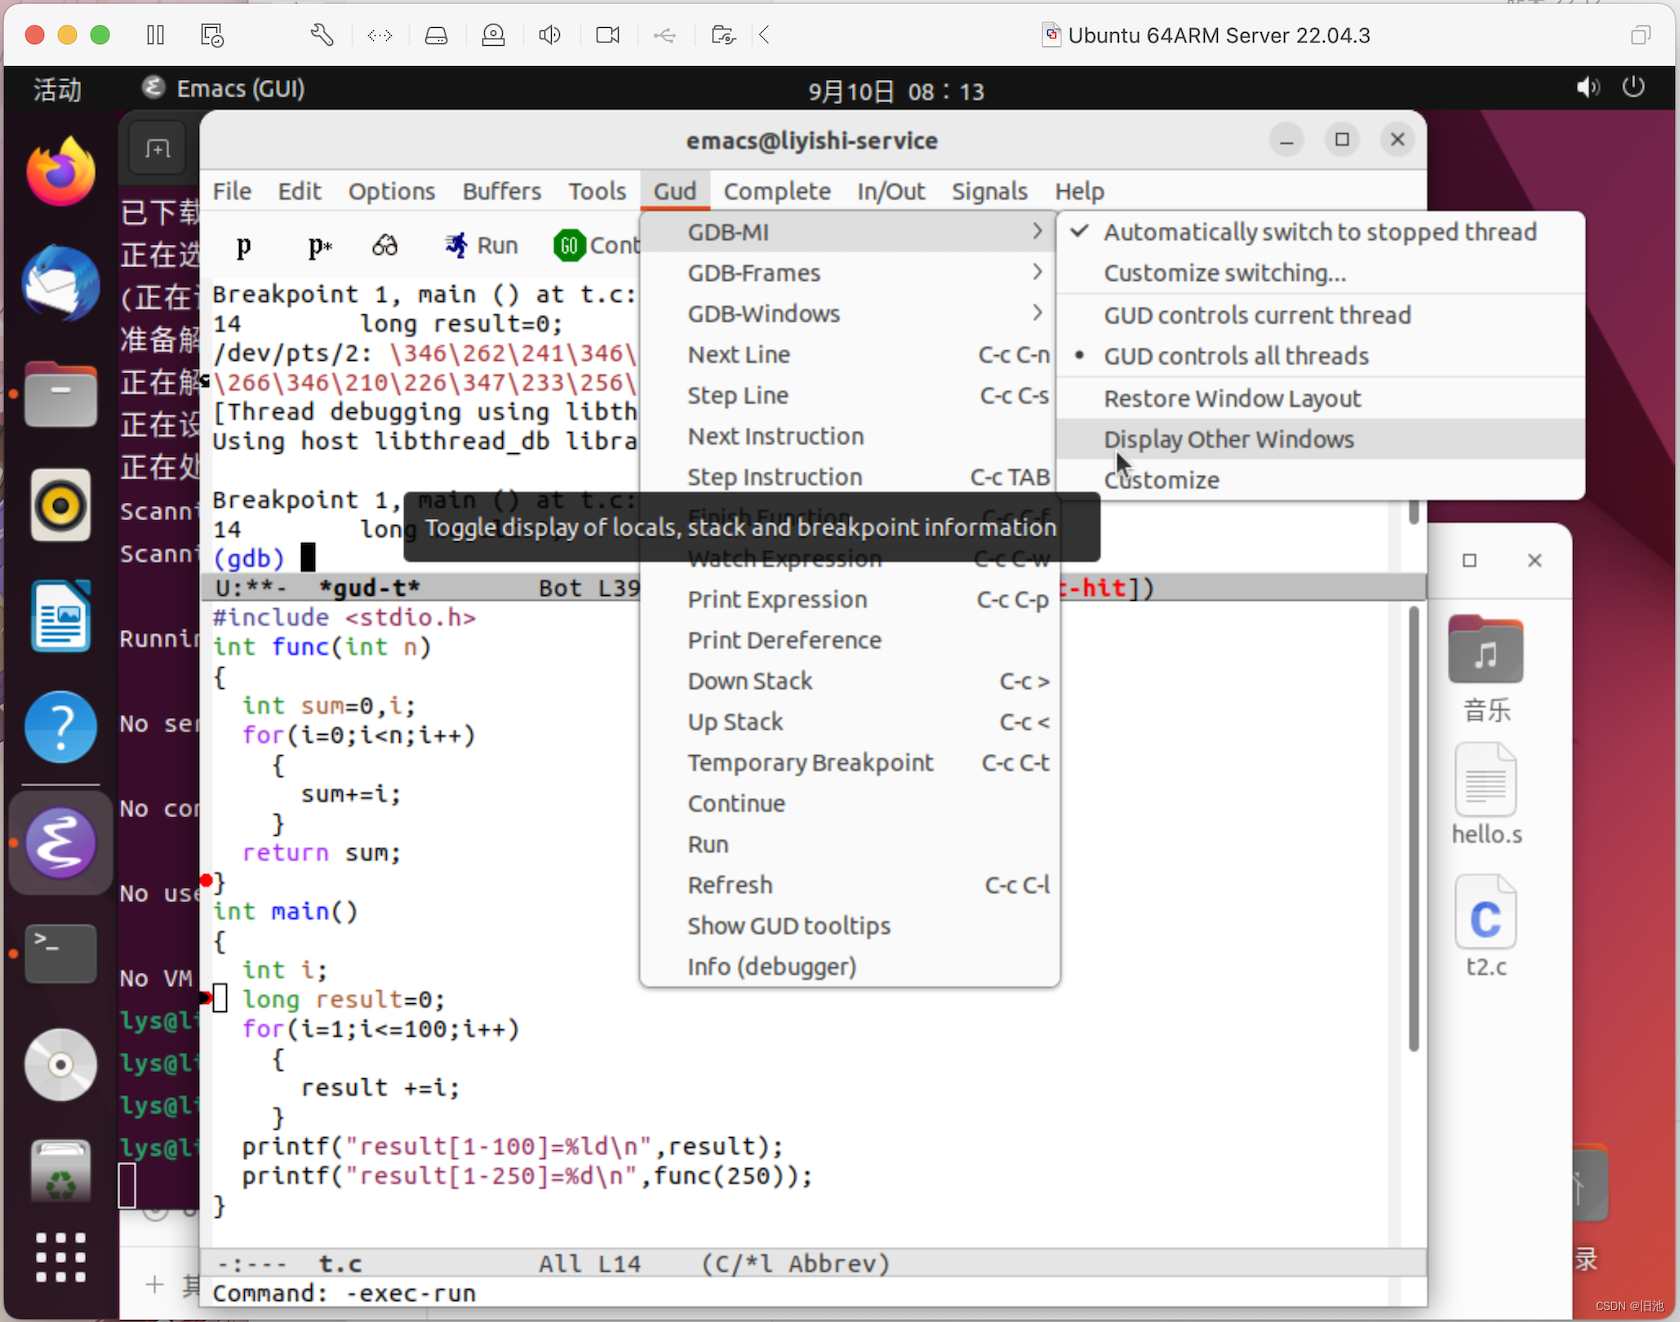Screen dimensions: 1680x1322
Task: Open the File menu
Action: (232, 191)
